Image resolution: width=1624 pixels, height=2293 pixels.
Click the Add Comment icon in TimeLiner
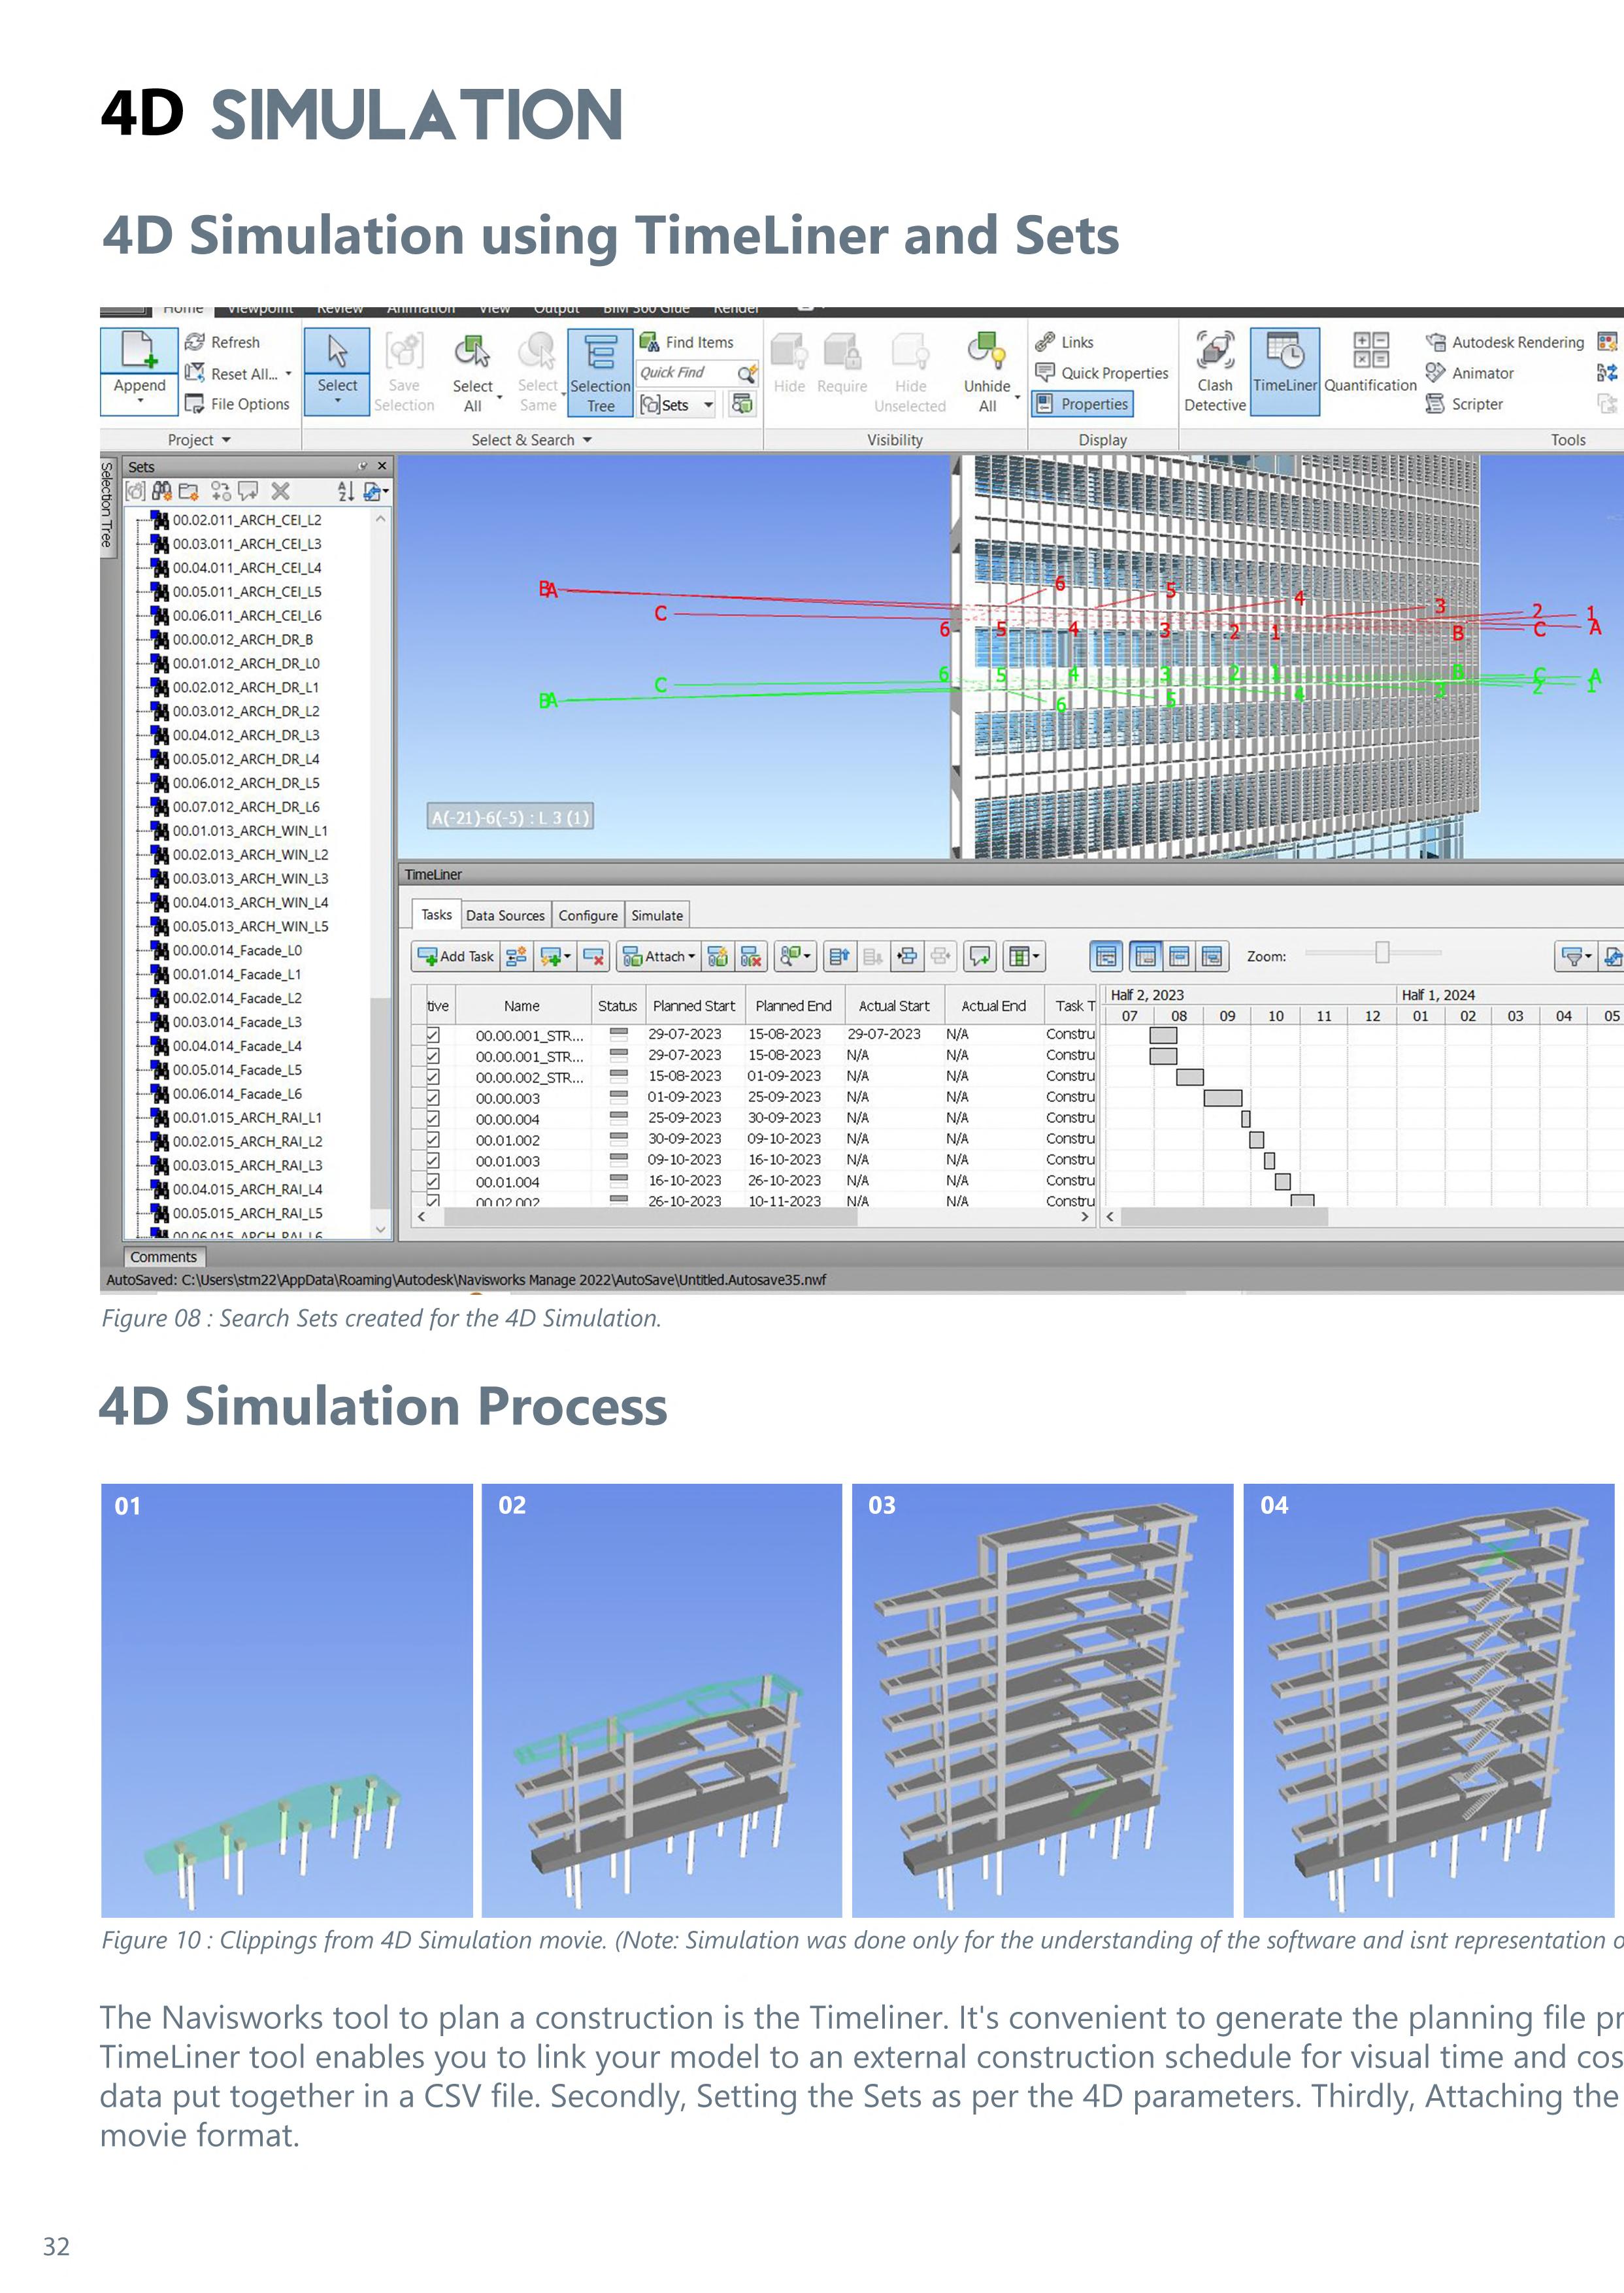[980, 957]
